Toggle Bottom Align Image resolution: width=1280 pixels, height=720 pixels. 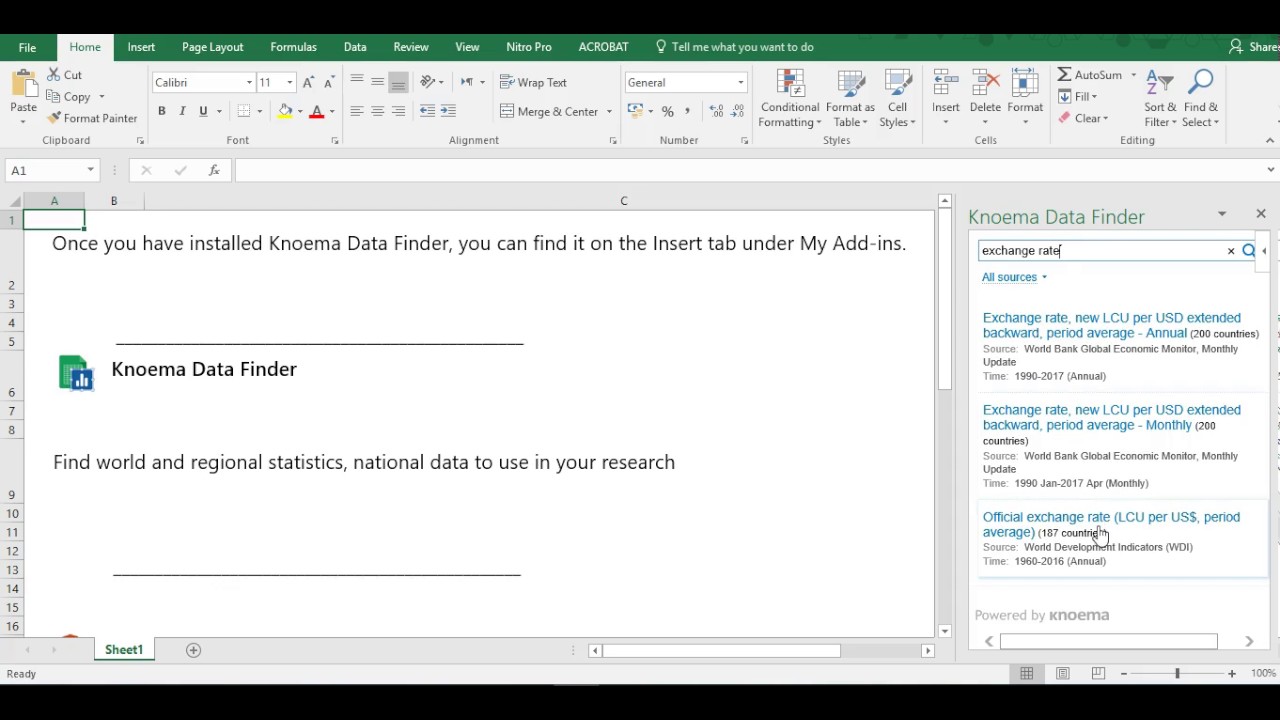398,82
